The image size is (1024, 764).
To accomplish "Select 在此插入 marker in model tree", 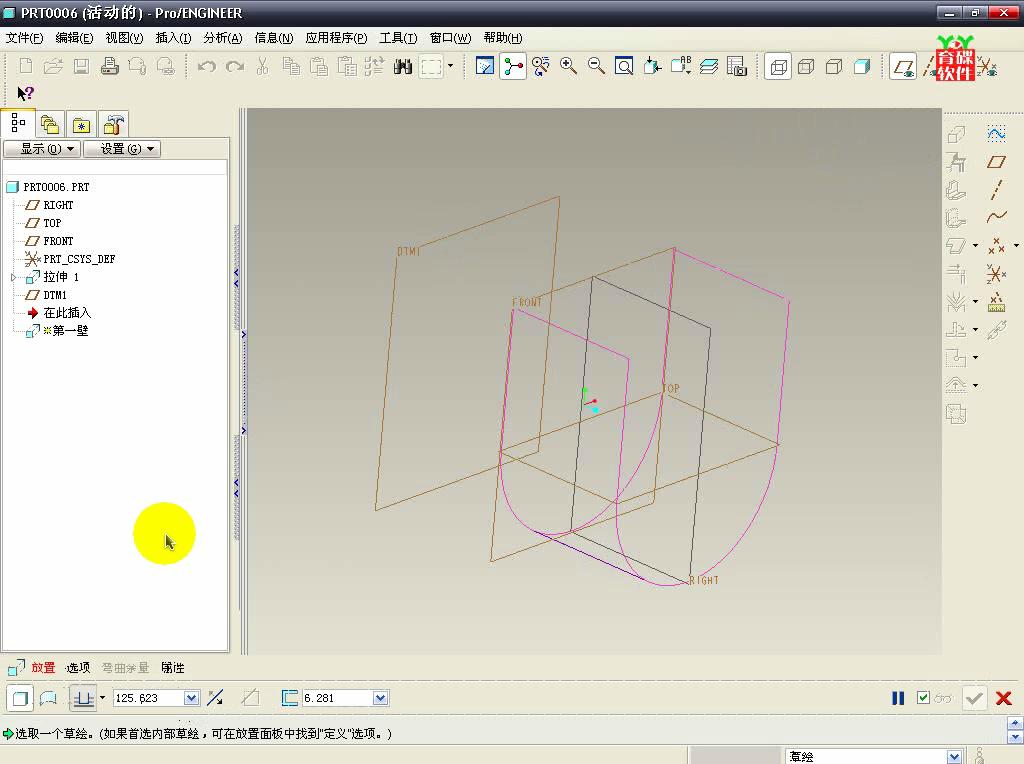I will coord(67,313).
